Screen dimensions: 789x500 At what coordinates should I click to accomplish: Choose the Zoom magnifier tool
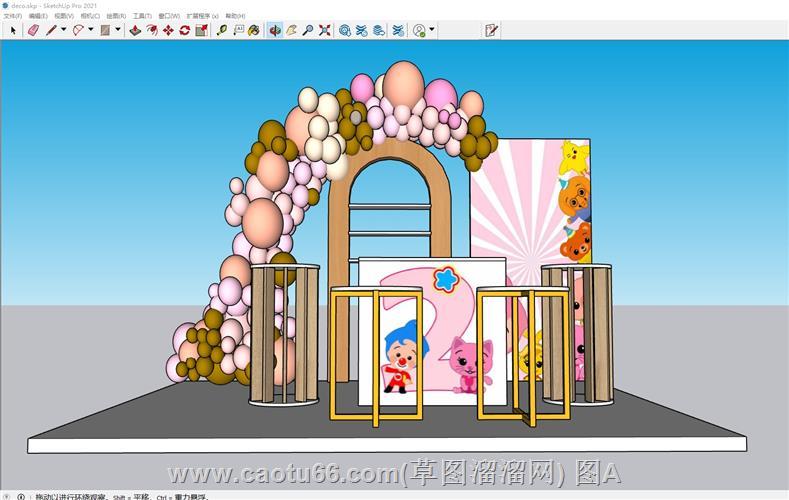click(x=308, y=31)
